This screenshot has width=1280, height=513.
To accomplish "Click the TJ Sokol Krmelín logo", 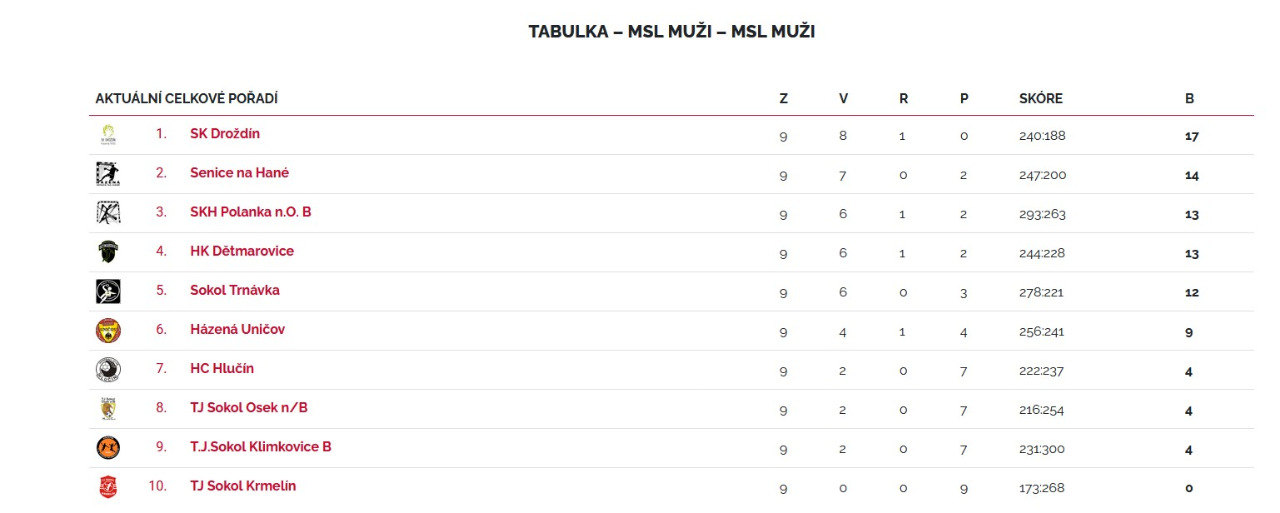I will [x=108, y=487].
